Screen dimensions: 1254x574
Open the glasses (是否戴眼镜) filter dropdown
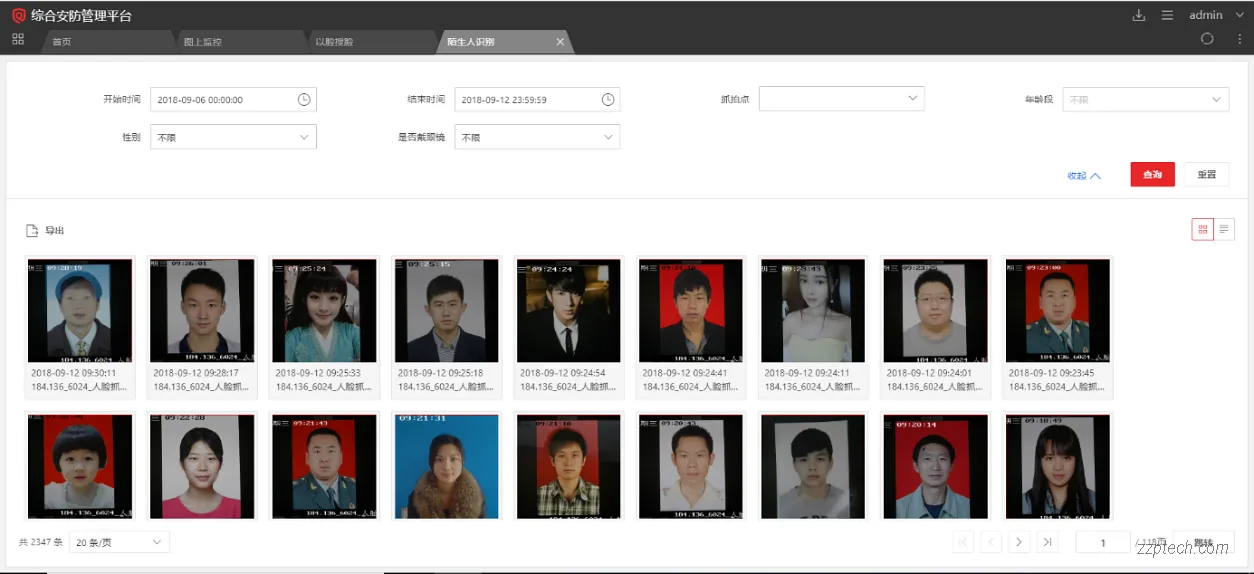point(537,137)
